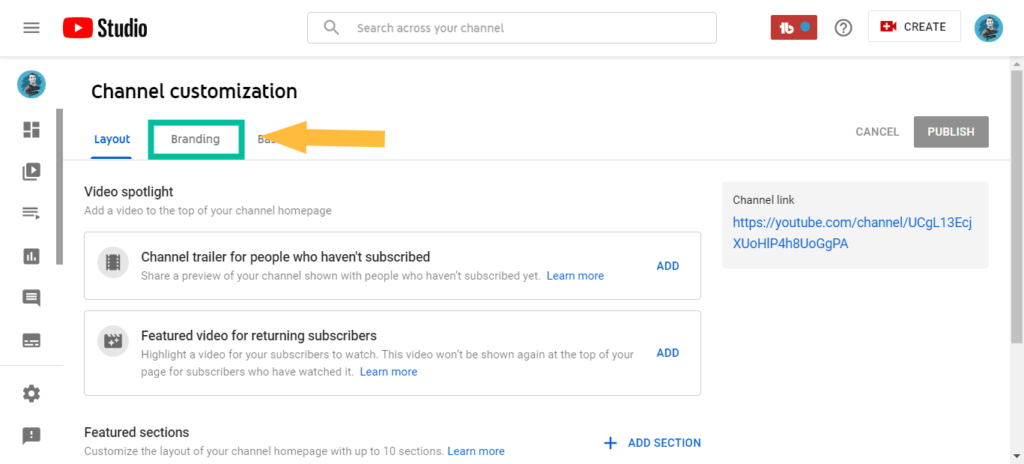Open the Subtitles icon in sidebar

point(31,340)
